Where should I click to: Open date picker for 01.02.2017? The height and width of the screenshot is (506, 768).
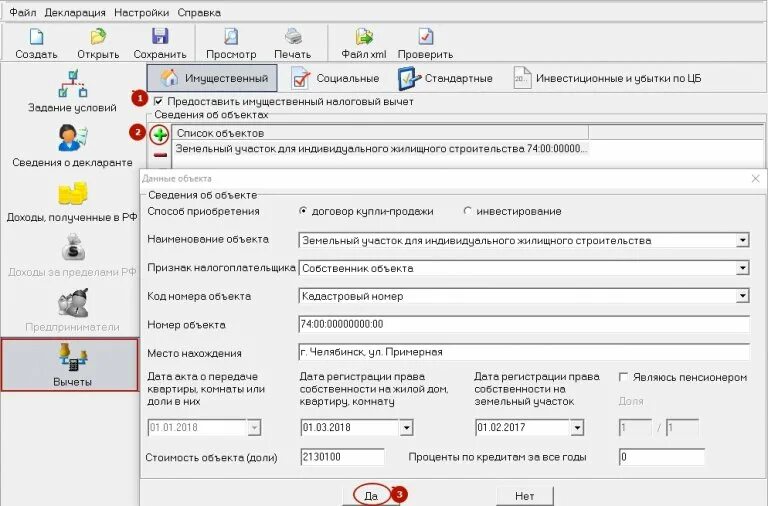(577, 428)
